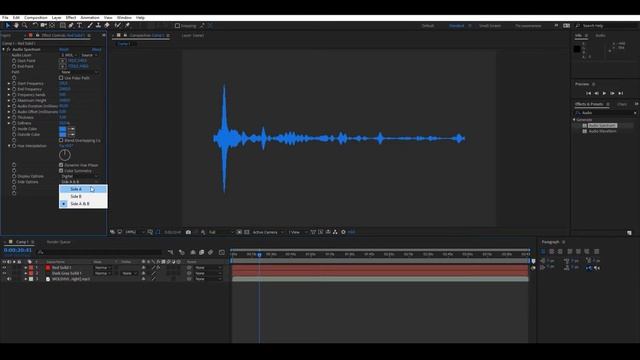This screenshot has height=360, width=640.
Task: Hide the Red Solid 1 layer
Action: (x=4, y=268)
